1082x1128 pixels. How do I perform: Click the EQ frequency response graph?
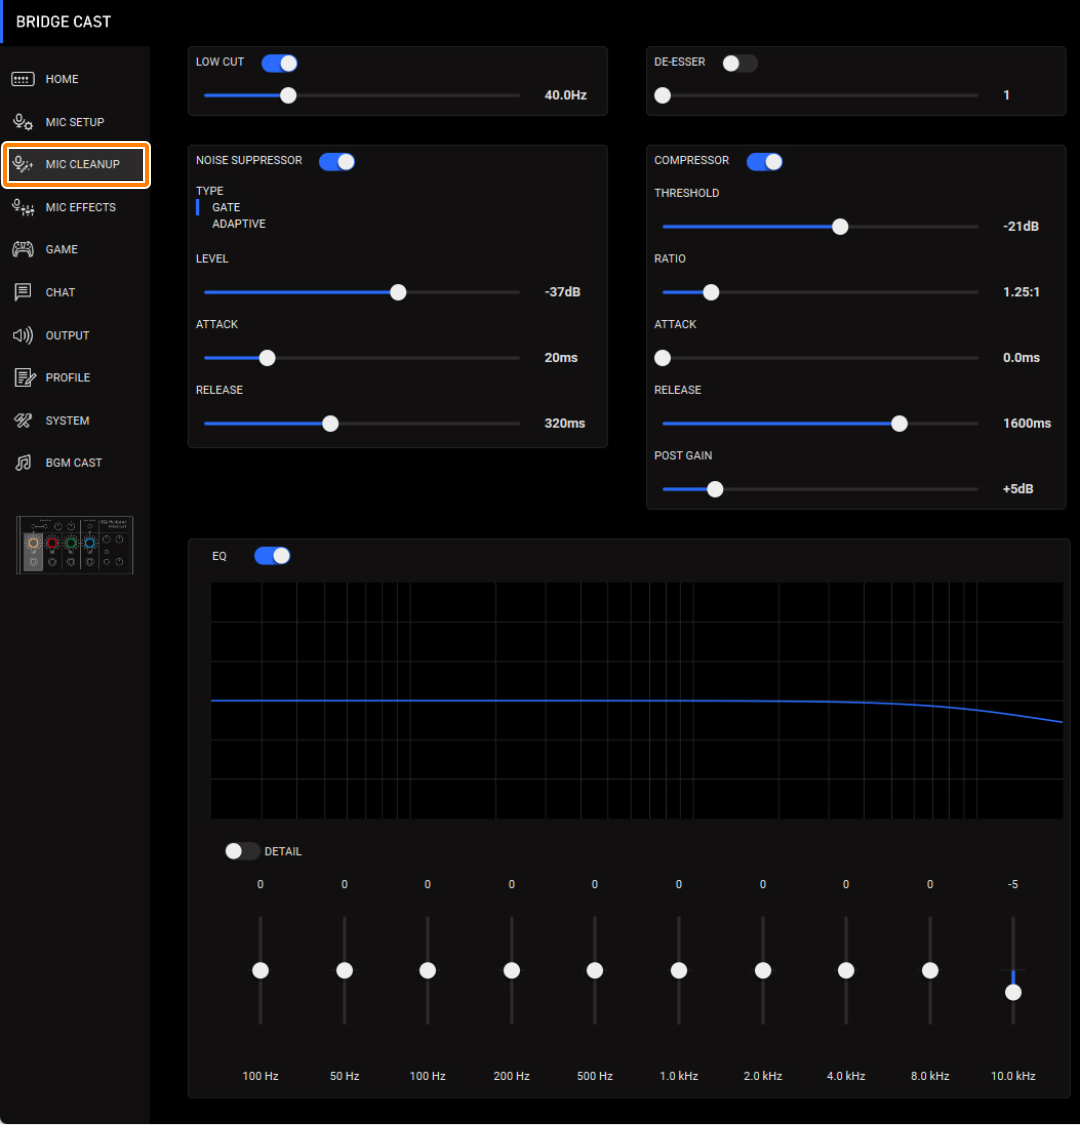tap(638, 701)
